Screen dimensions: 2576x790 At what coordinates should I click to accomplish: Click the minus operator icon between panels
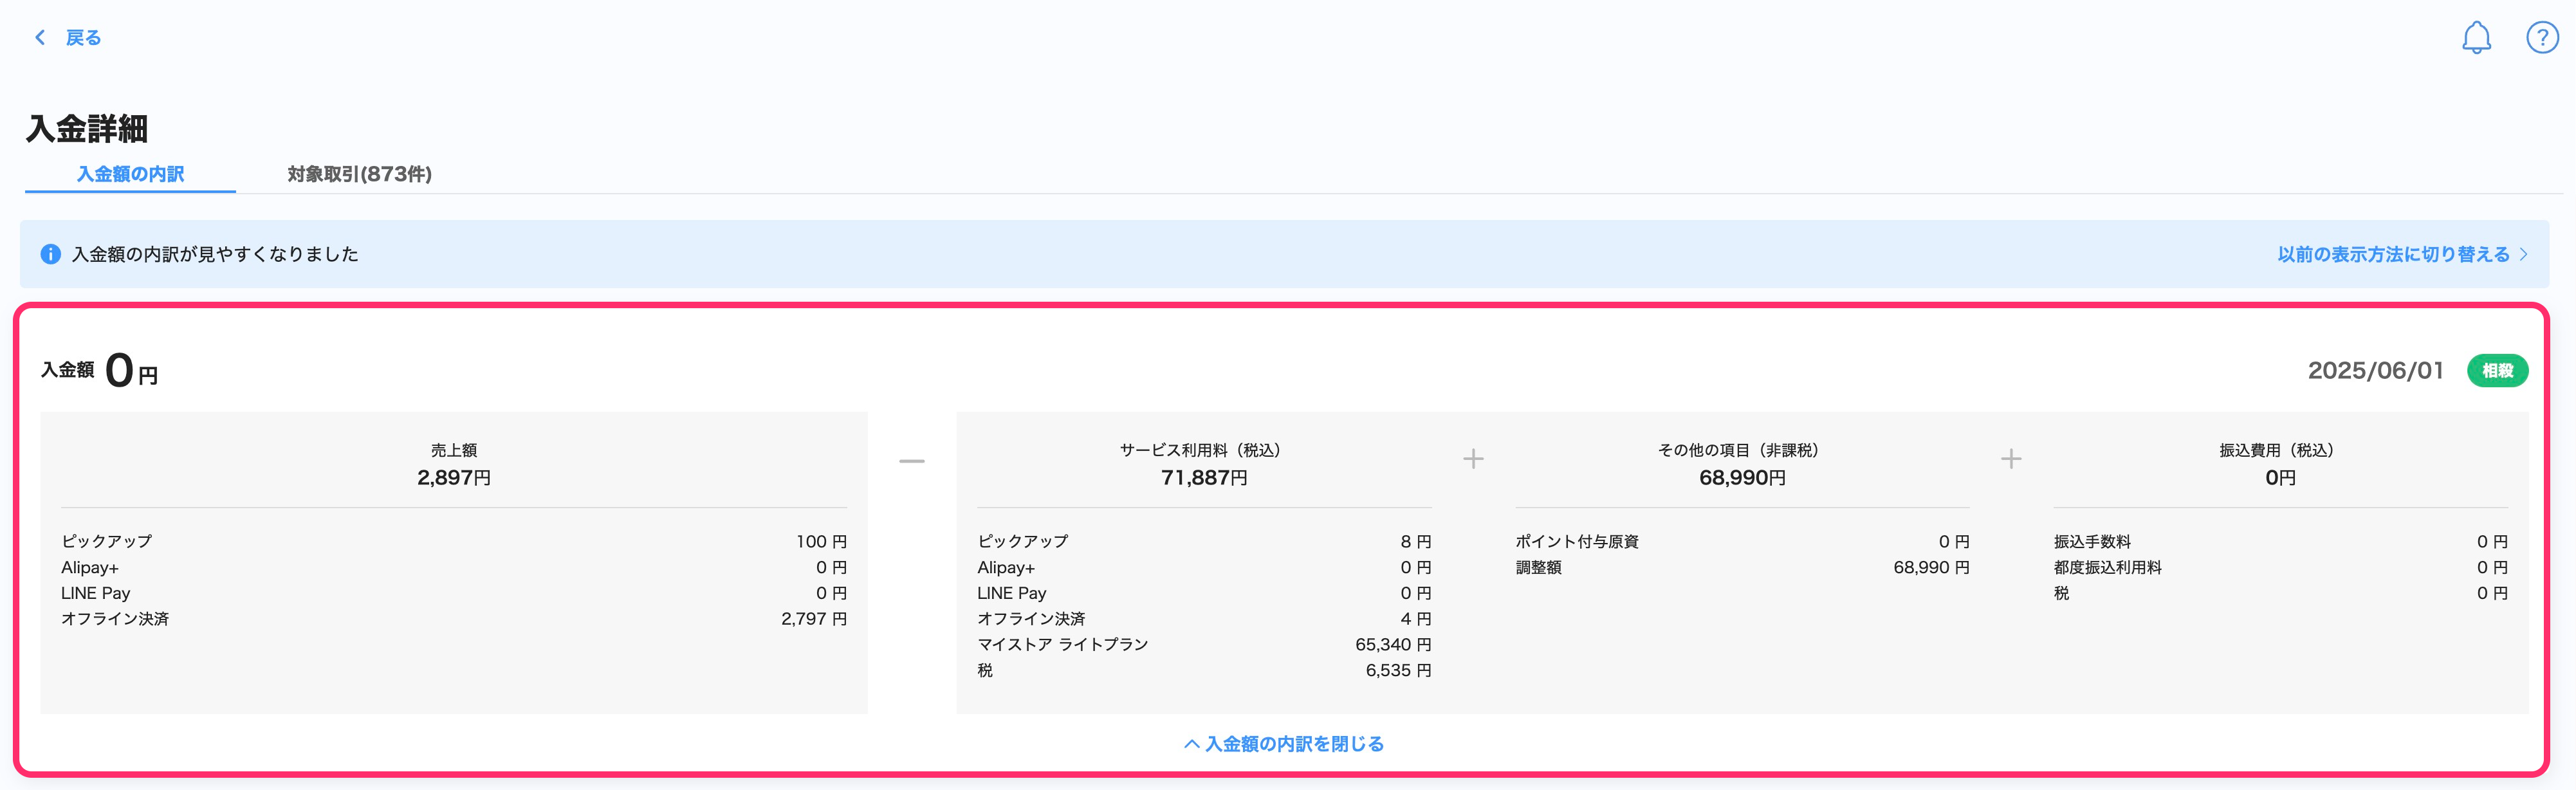click(x=911, y=461)
